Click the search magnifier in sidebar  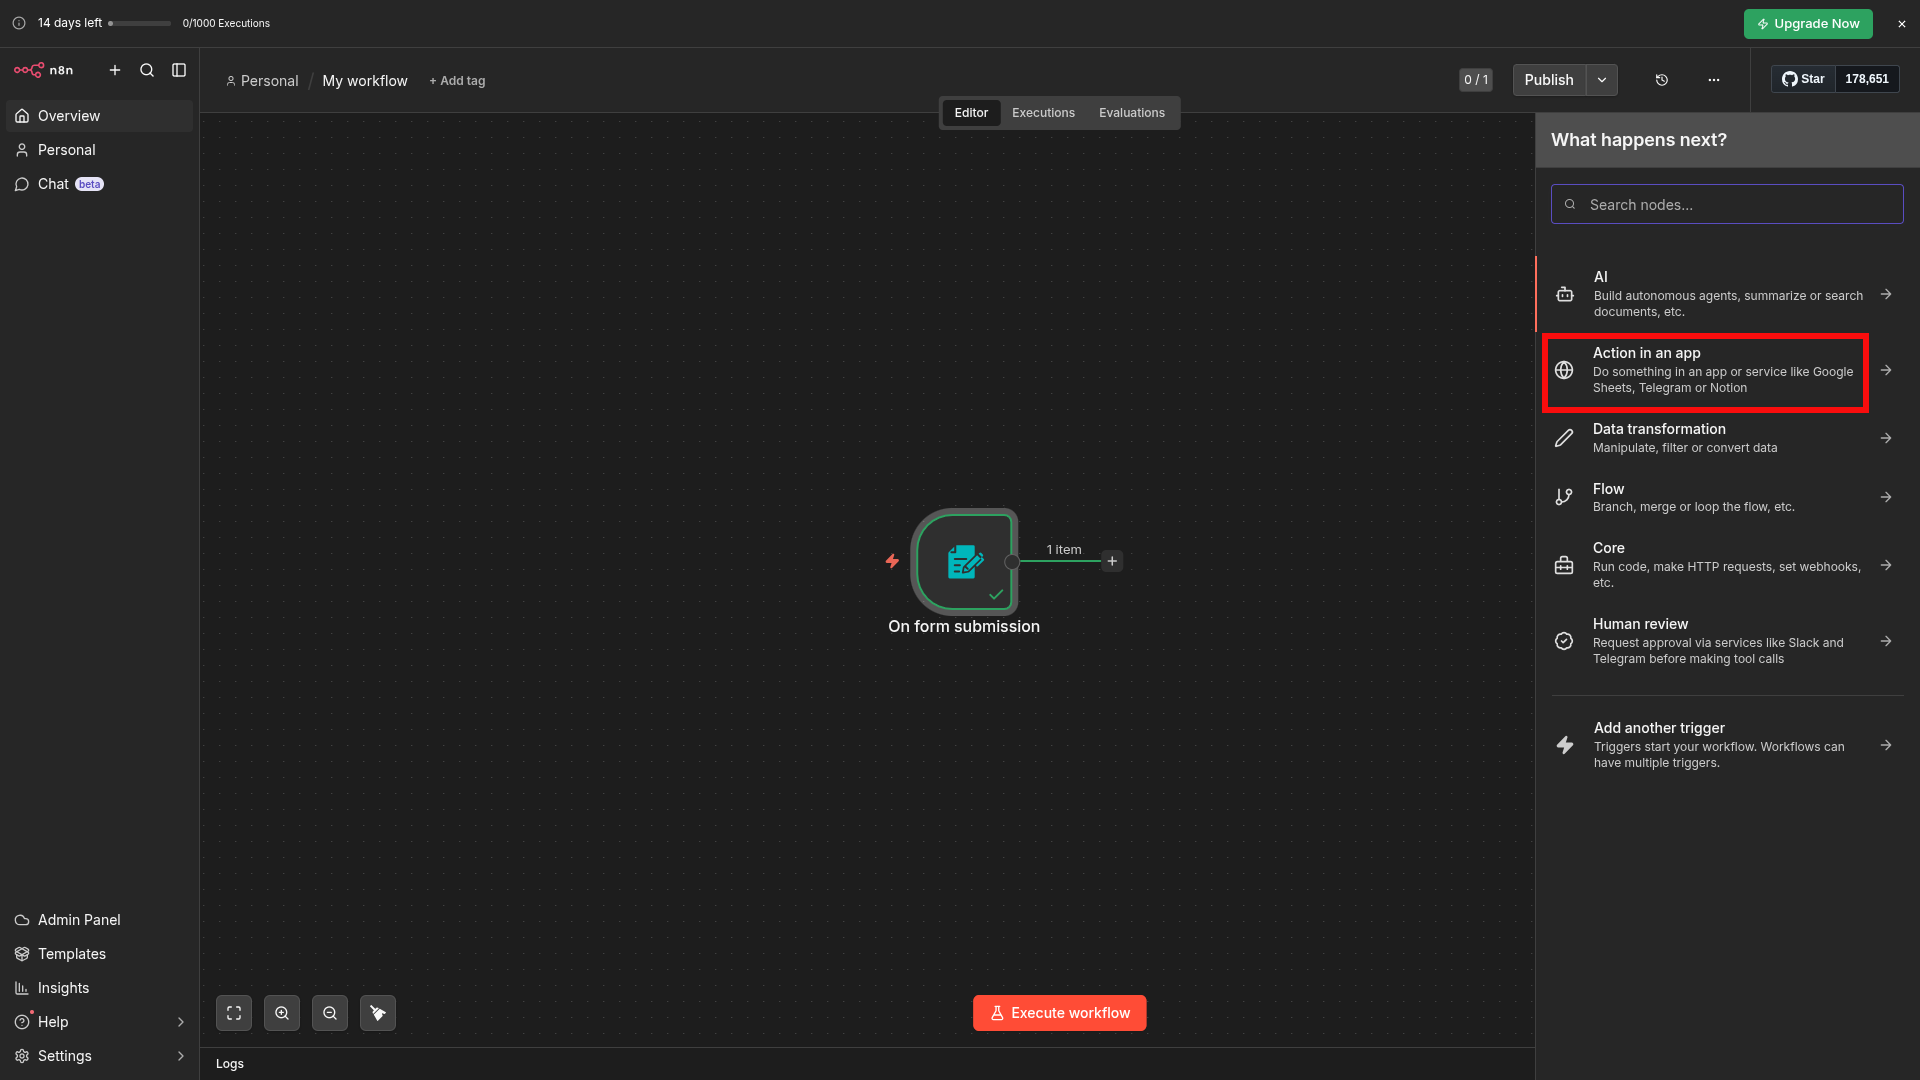(x=147, y=70)
